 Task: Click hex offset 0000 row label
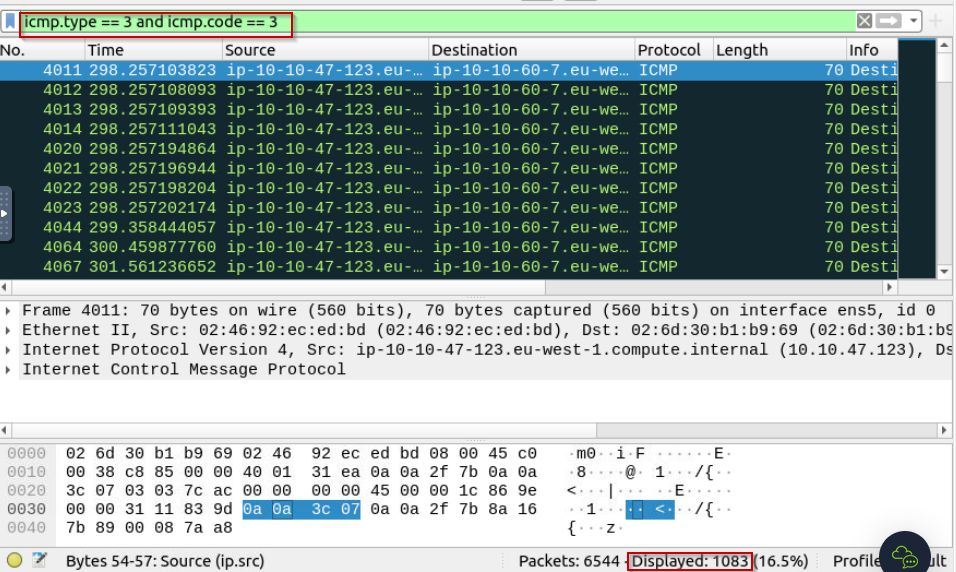point(26,454)
